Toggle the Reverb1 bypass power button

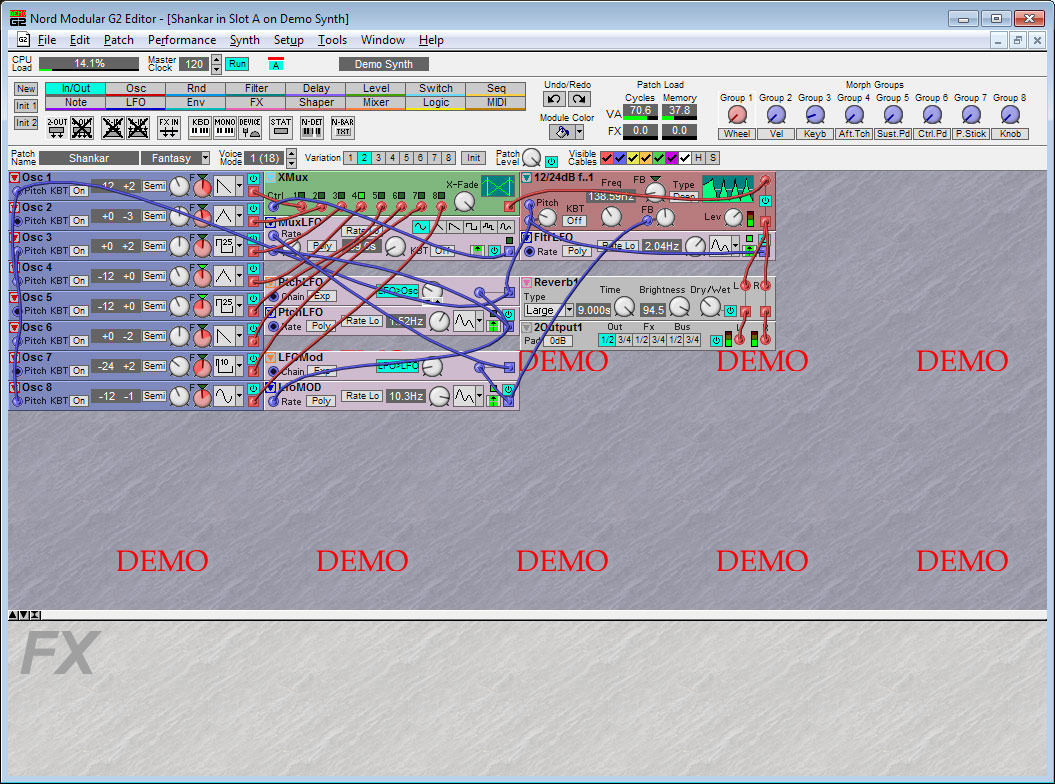[730, 311]
